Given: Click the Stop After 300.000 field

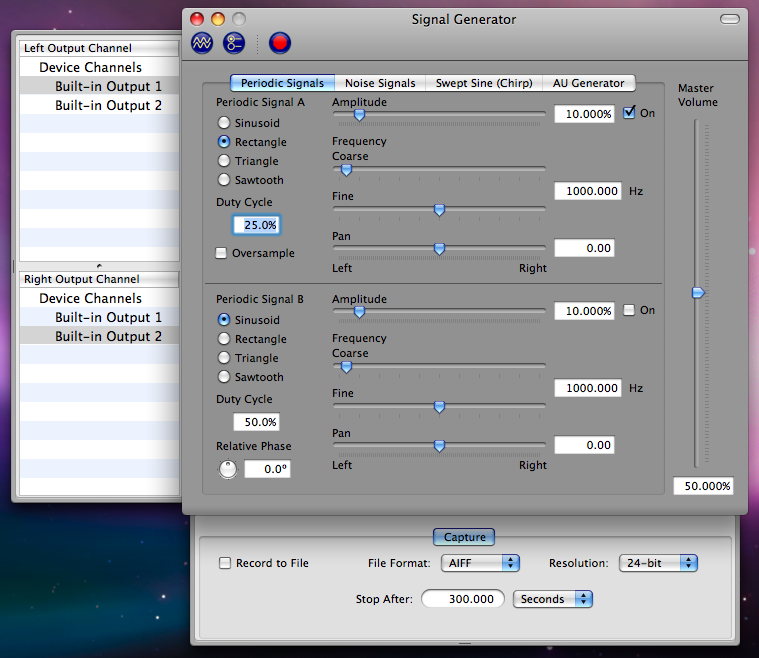Looking at the screenshot, I should point(463,599).
